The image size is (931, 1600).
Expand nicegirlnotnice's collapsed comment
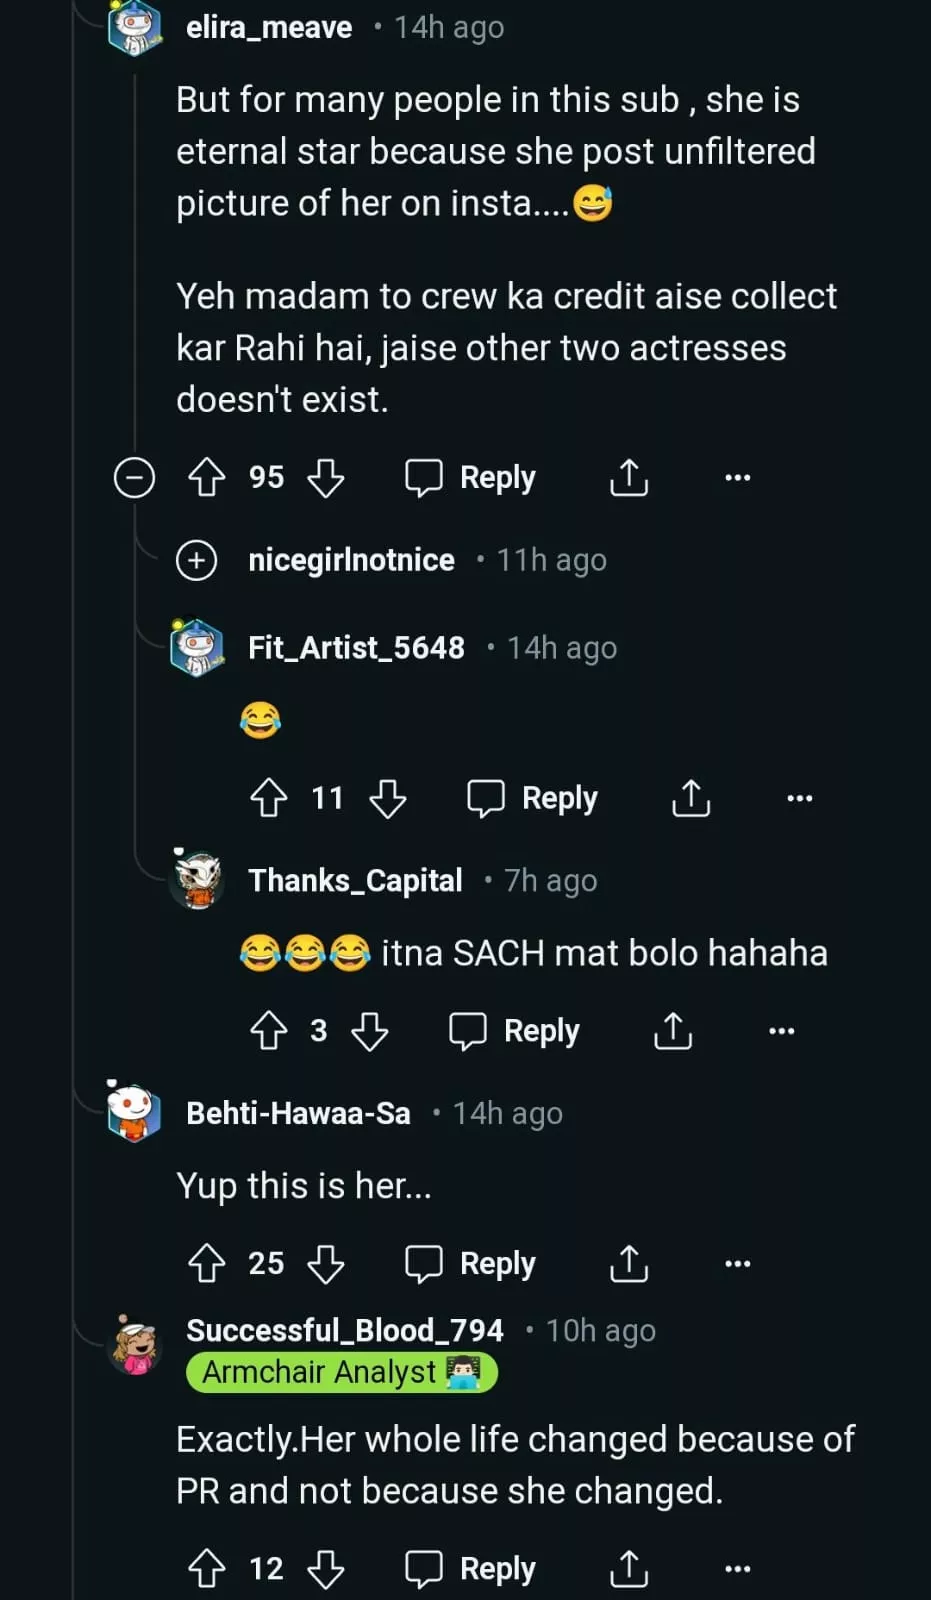(197, 560)
